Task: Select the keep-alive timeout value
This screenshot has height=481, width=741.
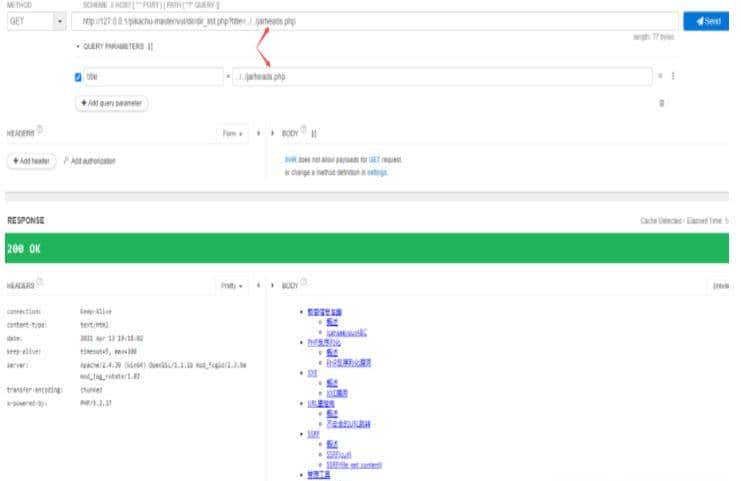Action: click(108, 352)
